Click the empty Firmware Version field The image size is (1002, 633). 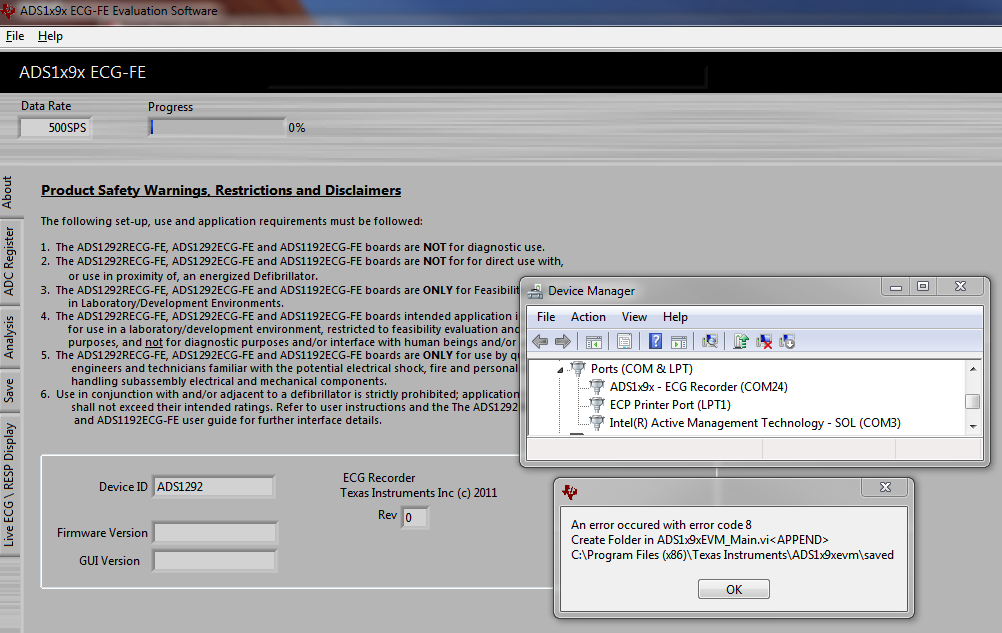pos(215,533)
